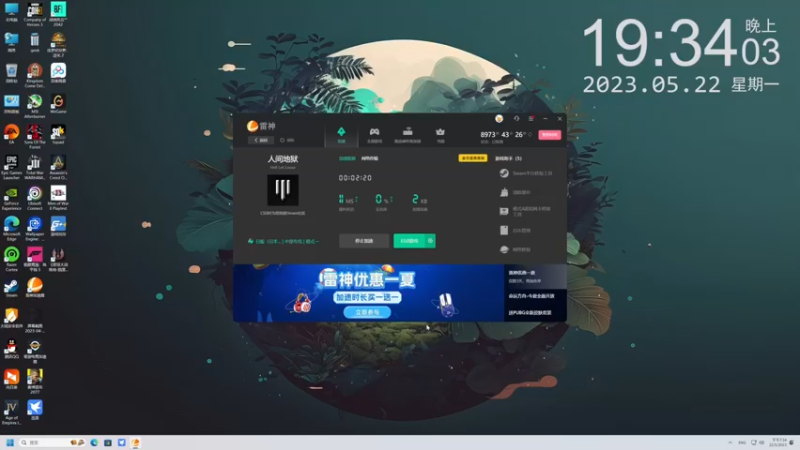The image size is (800, 450).
Task: Open the PUBG news link beside banner
Action: (530, 313)
